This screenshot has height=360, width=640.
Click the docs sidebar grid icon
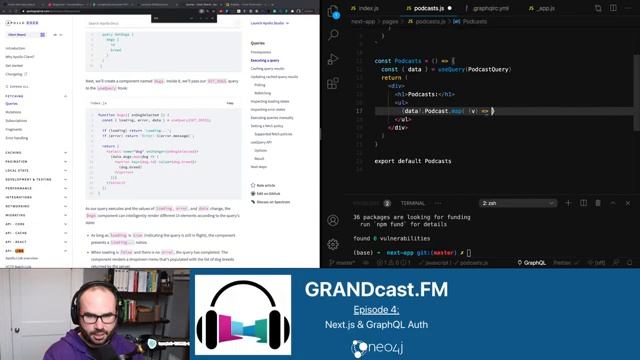42,35
